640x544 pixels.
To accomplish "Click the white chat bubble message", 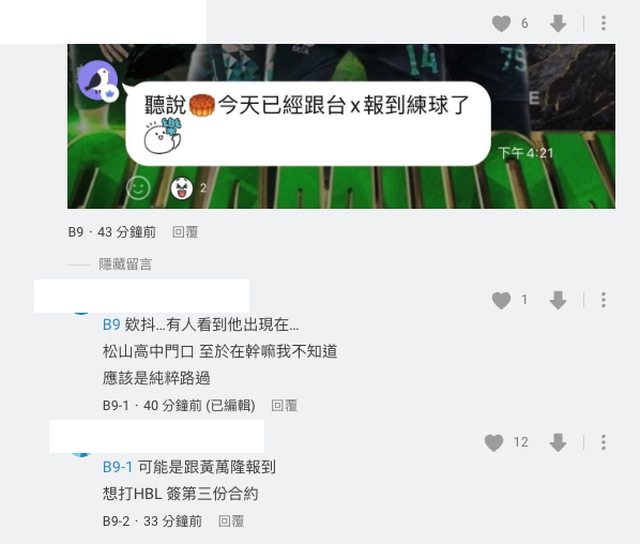I will [x=308, y=124].
